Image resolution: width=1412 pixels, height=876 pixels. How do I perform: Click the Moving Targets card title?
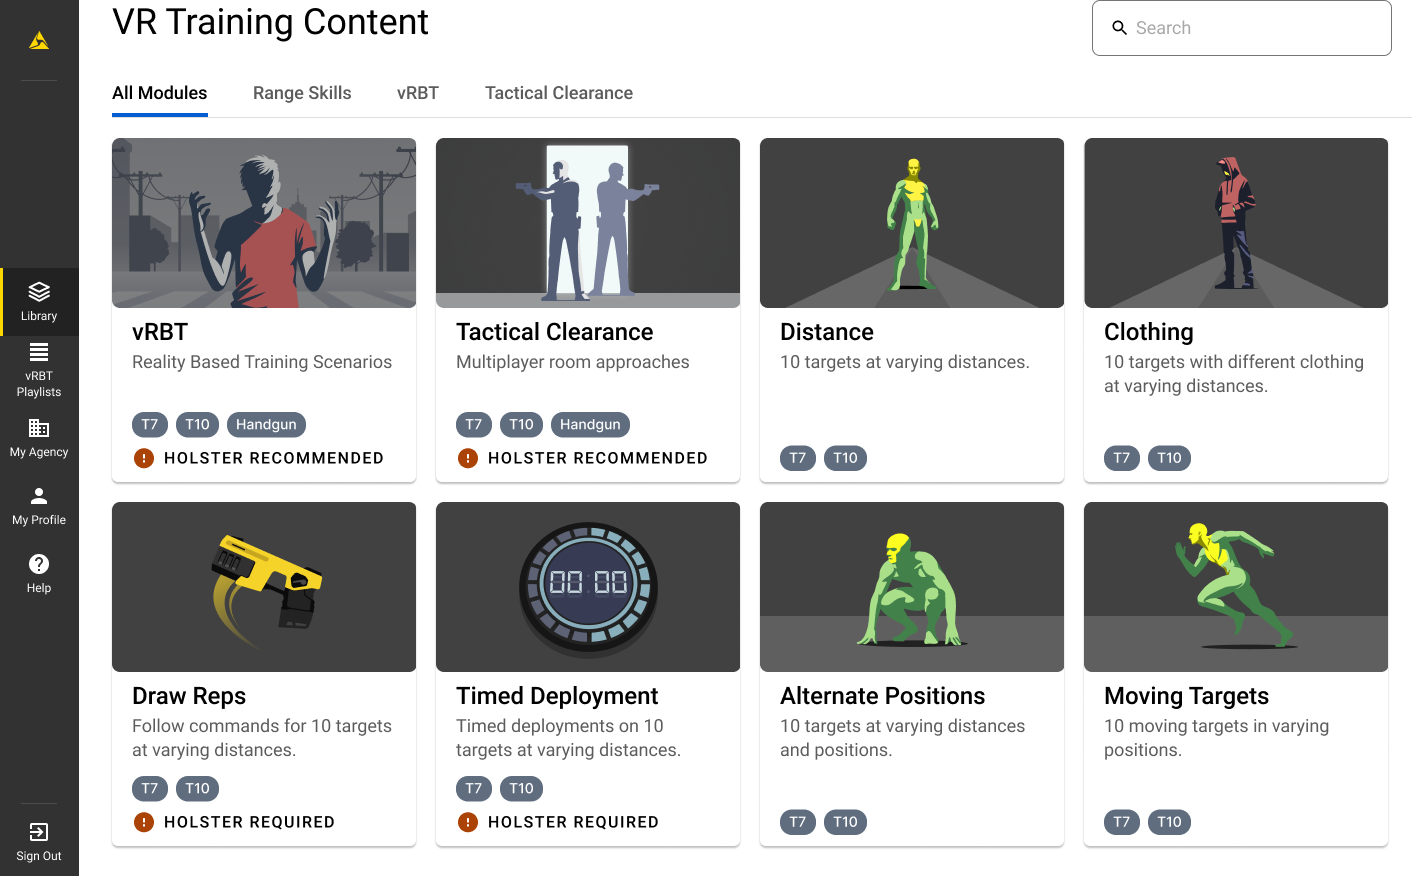[x=1186, y=696]
